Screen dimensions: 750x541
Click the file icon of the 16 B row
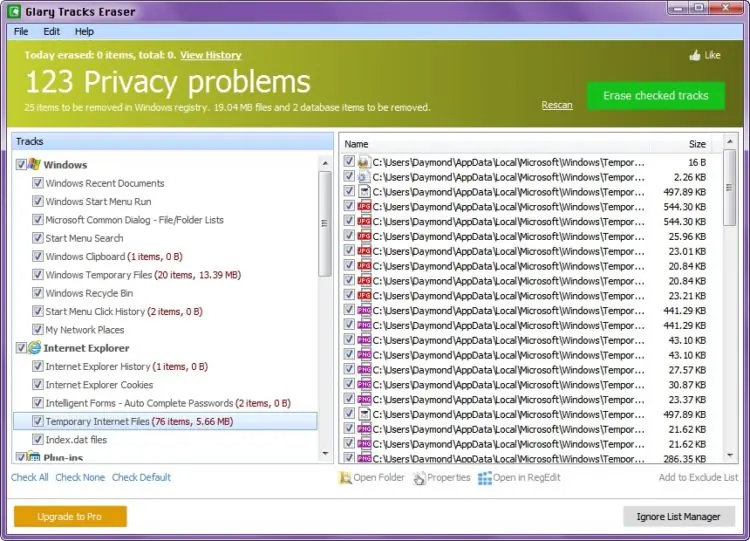point(364,162)
